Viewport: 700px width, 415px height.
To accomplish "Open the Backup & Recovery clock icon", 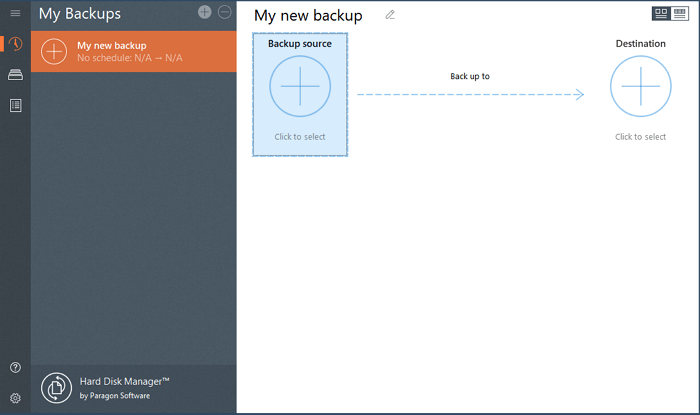I will [15, 44].
